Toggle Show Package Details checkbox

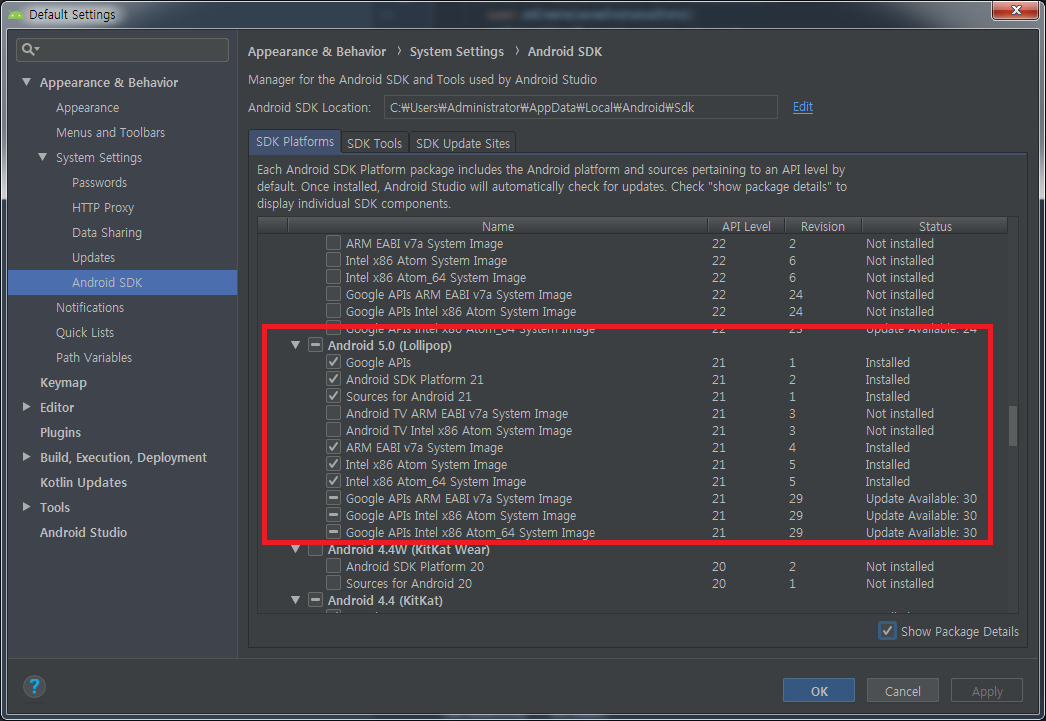click(887, 631)
